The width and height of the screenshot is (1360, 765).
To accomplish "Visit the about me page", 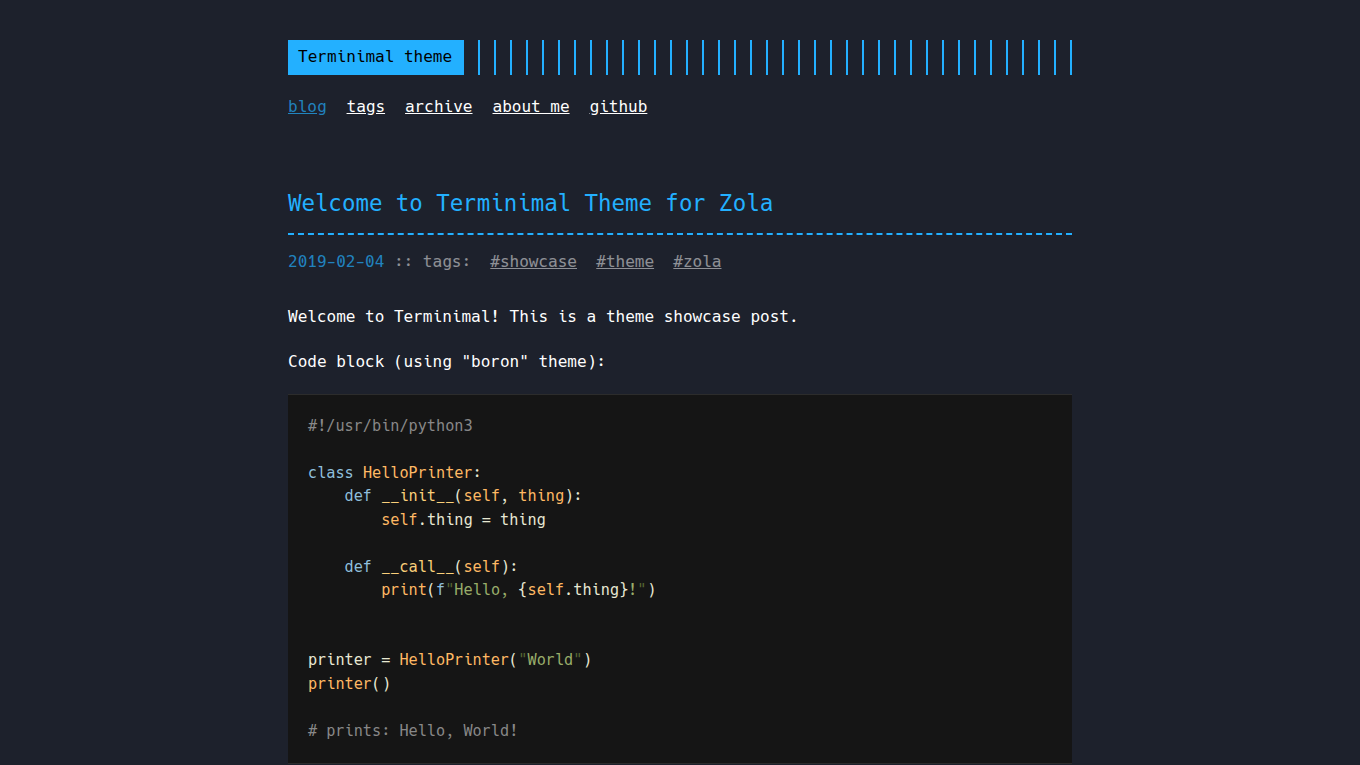I will pos(530,106).
